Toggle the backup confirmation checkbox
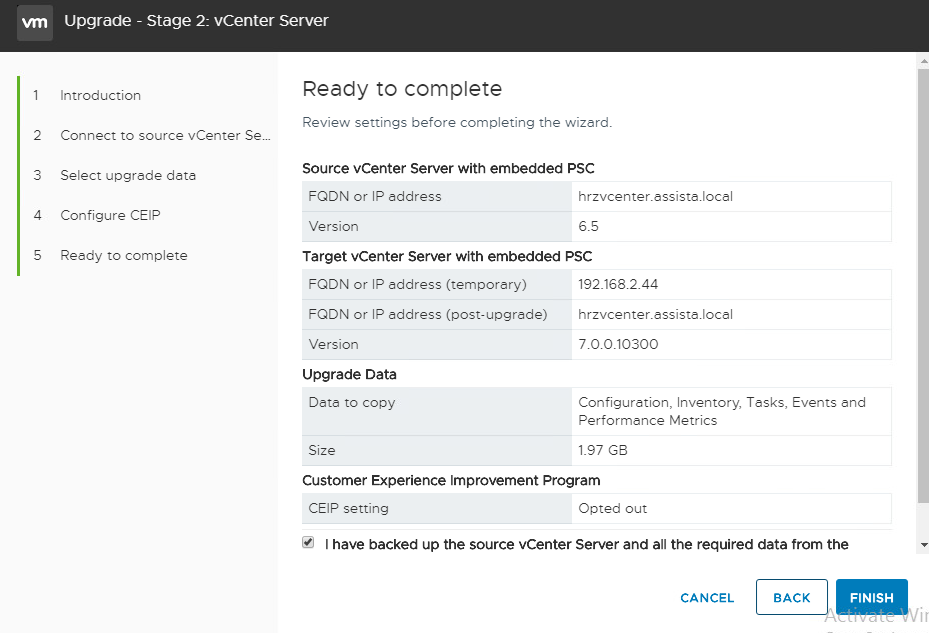 [x=308, y=542]
